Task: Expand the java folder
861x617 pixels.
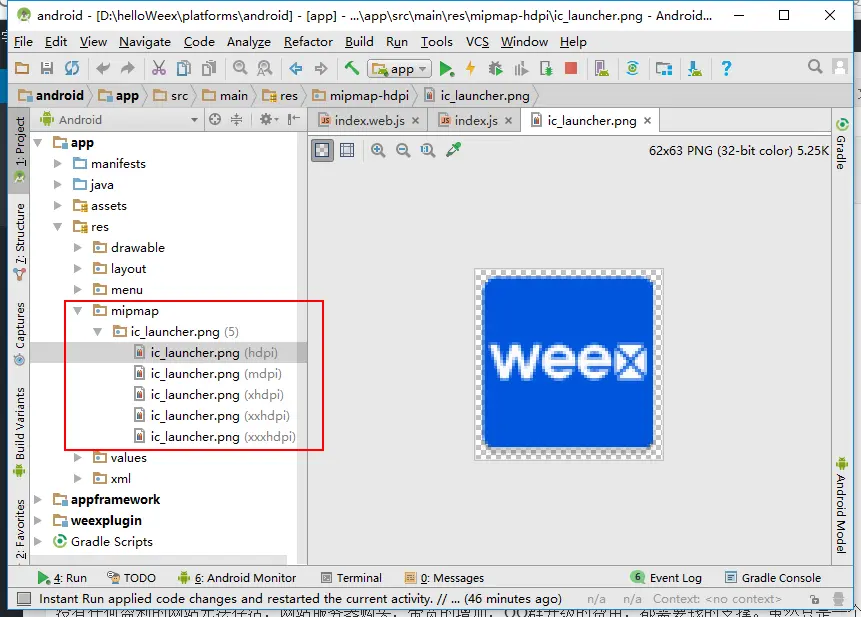Action: pyautogui.click(x=58, y=184)
